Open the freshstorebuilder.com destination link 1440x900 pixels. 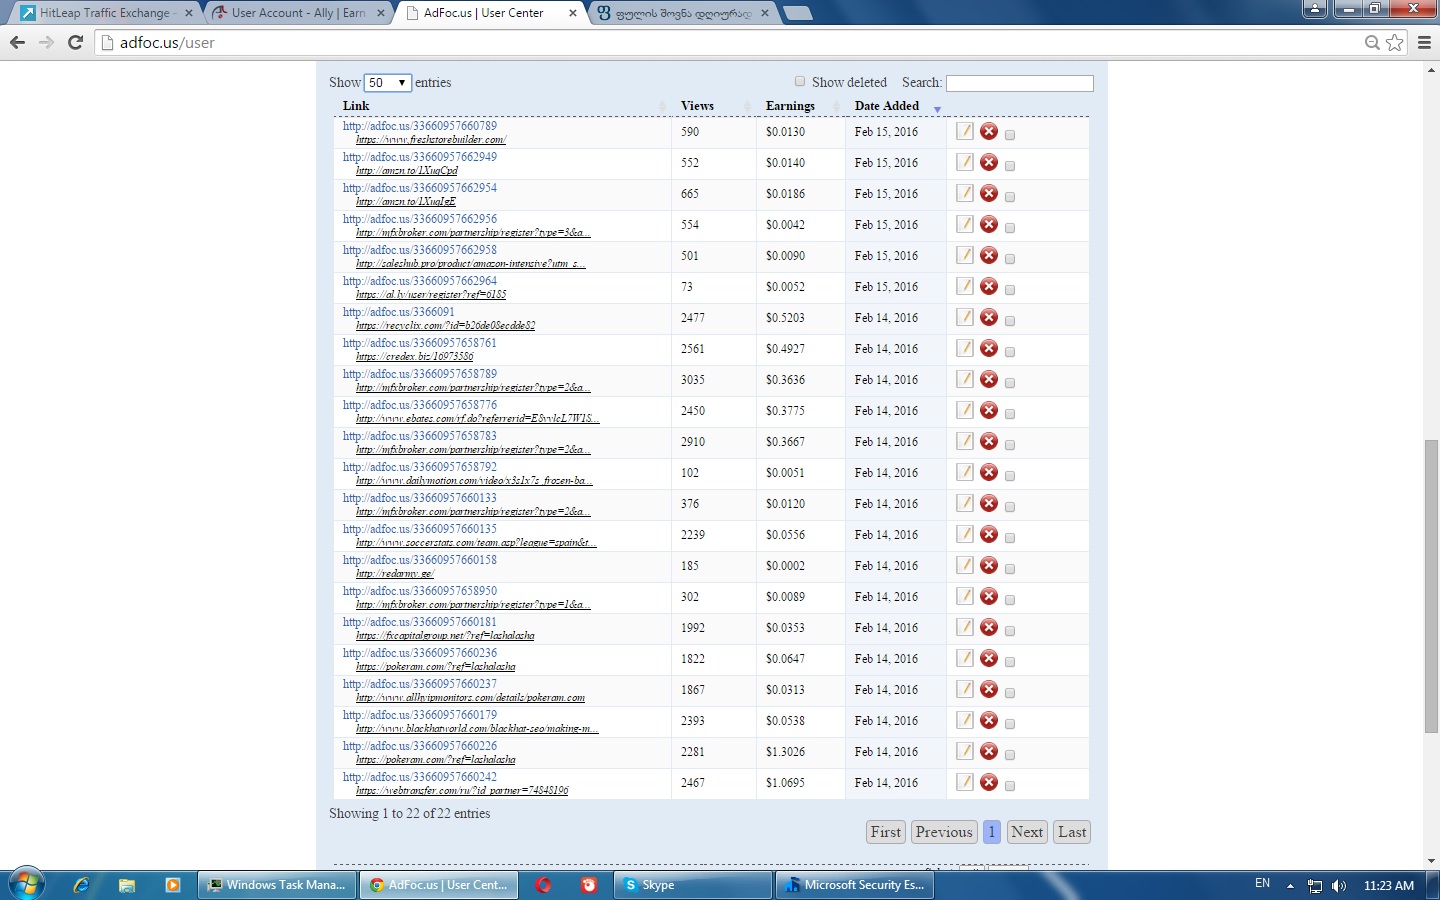(x=431, y=140)
